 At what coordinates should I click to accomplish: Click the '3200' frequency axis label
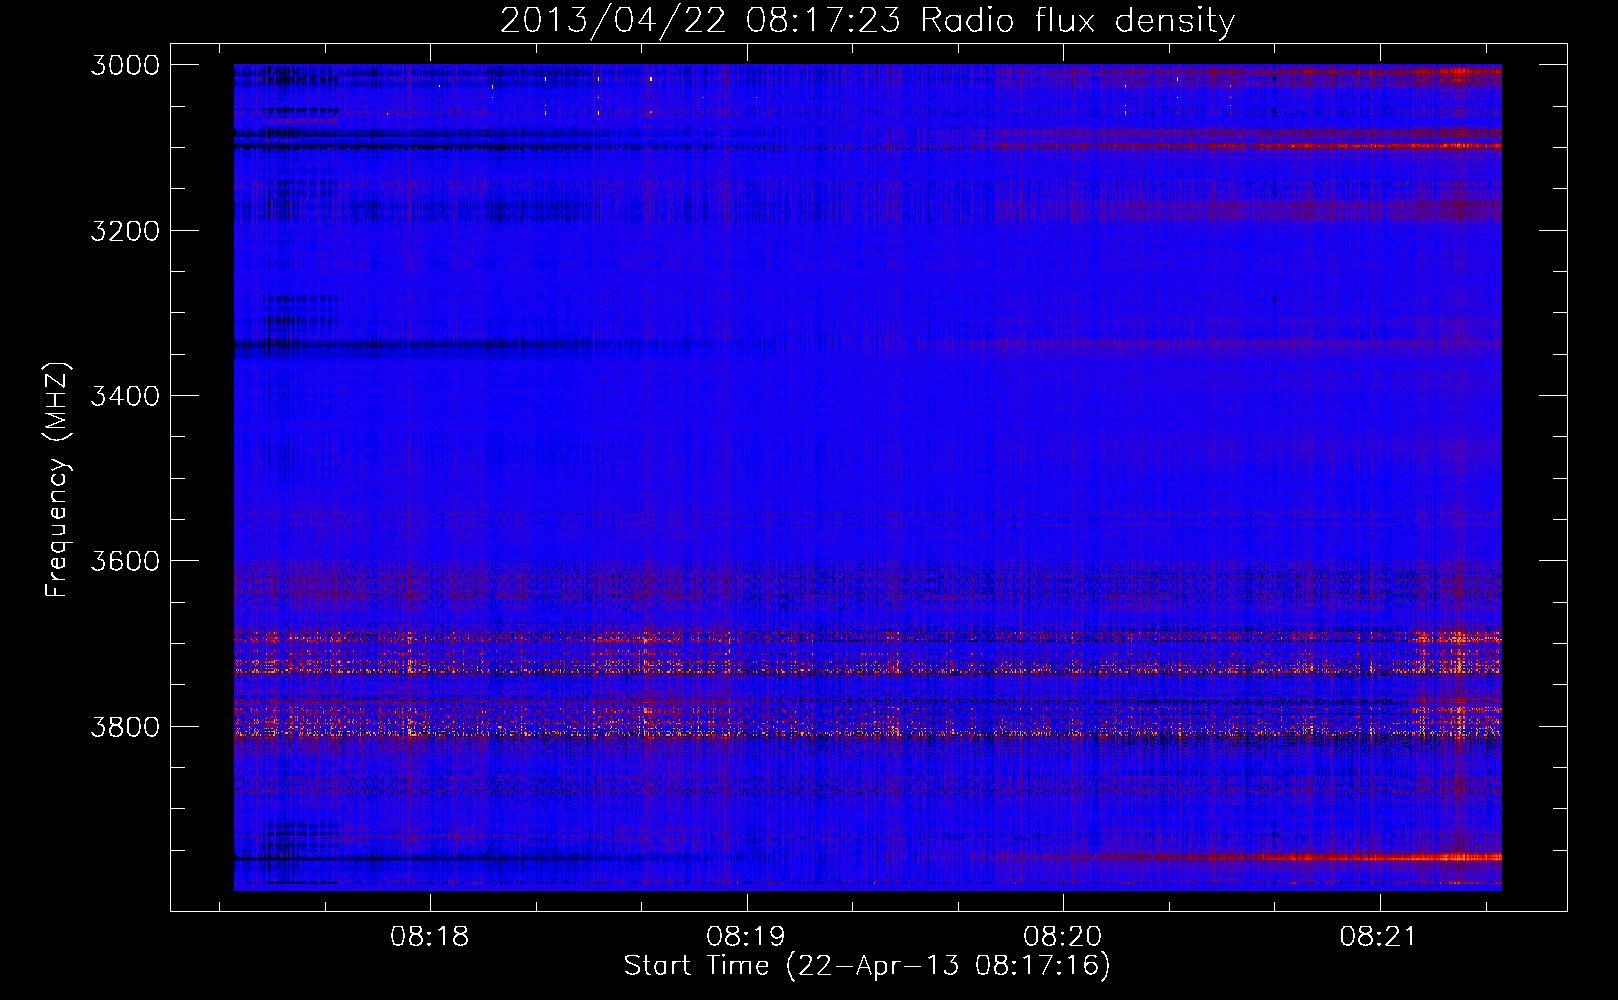point(125,231)
